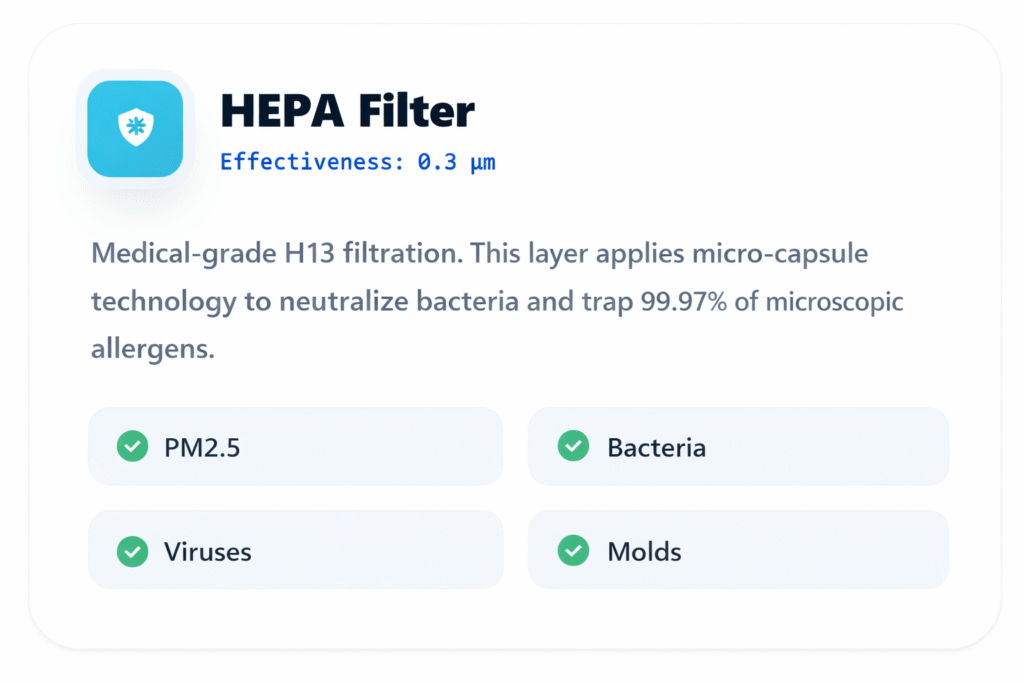Click the "0.3 μm" value
This screenshot has height=683, width=1024.
[457, 162]
